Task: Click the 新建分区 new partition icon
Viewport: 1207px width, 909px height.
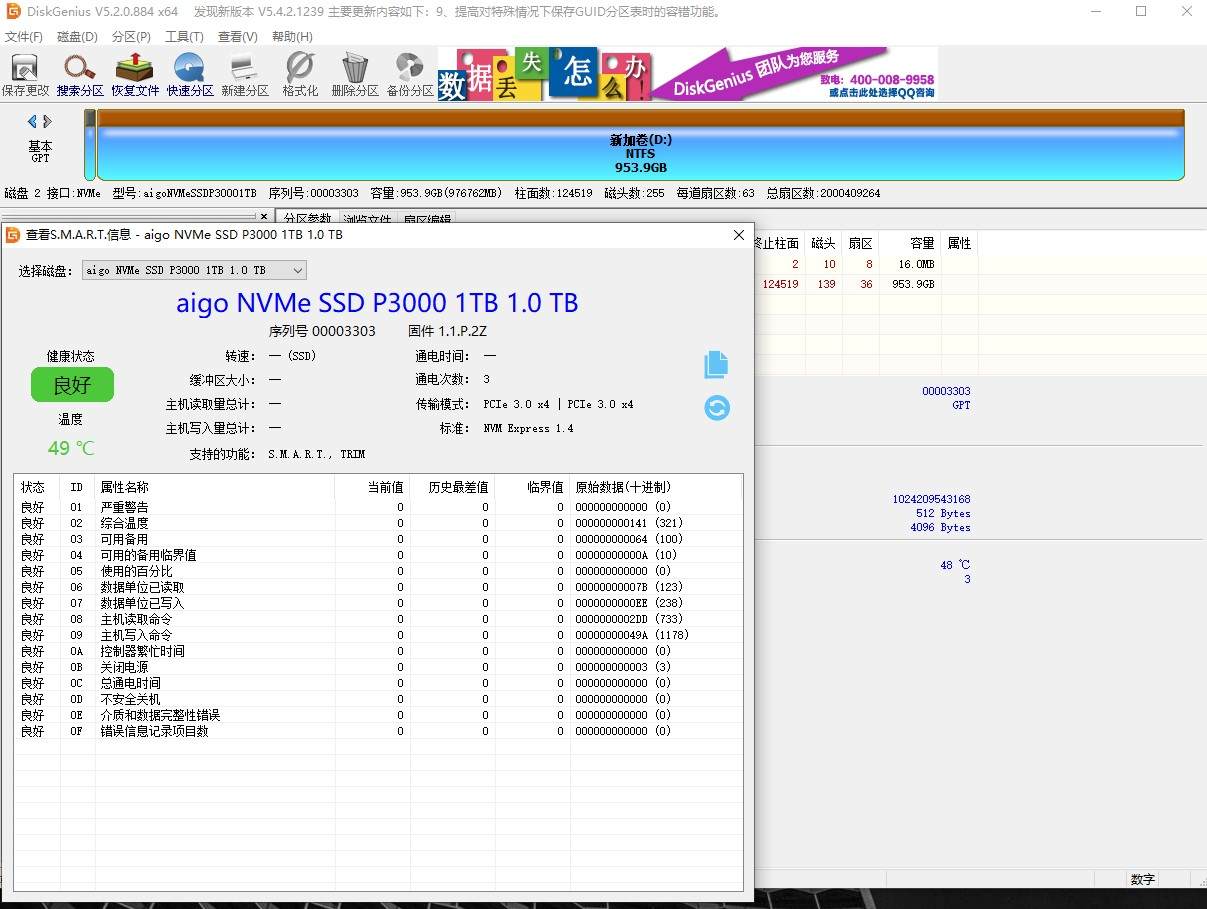Action: coord(245,75)
